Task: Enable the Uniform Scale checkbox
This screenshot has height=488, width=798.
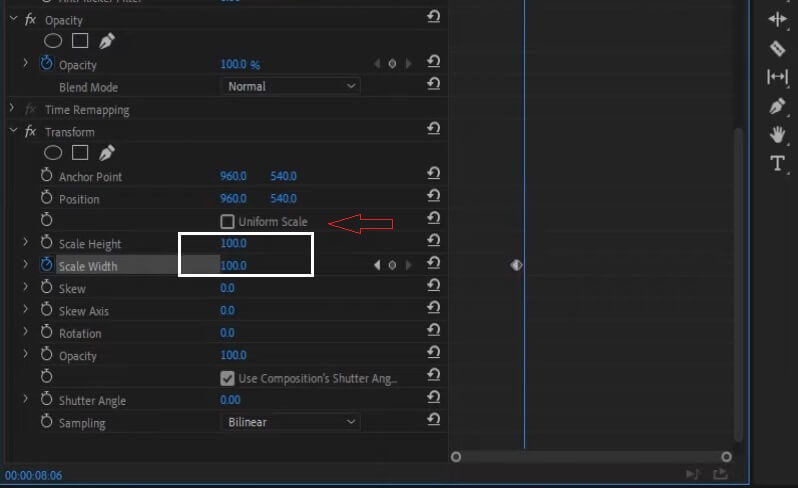Action: (228, 221)
